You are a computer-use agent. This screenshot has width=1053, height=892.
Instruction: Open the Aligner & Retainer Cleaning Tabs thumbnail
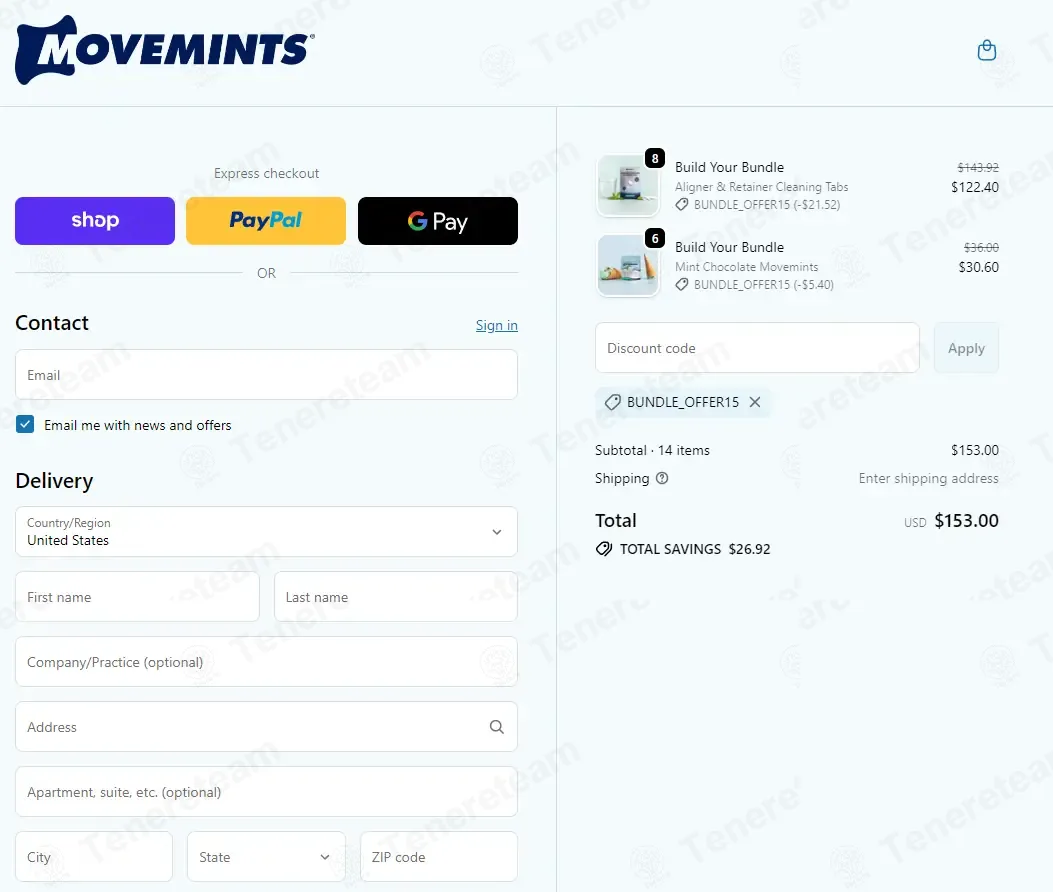tap(628, 185)
